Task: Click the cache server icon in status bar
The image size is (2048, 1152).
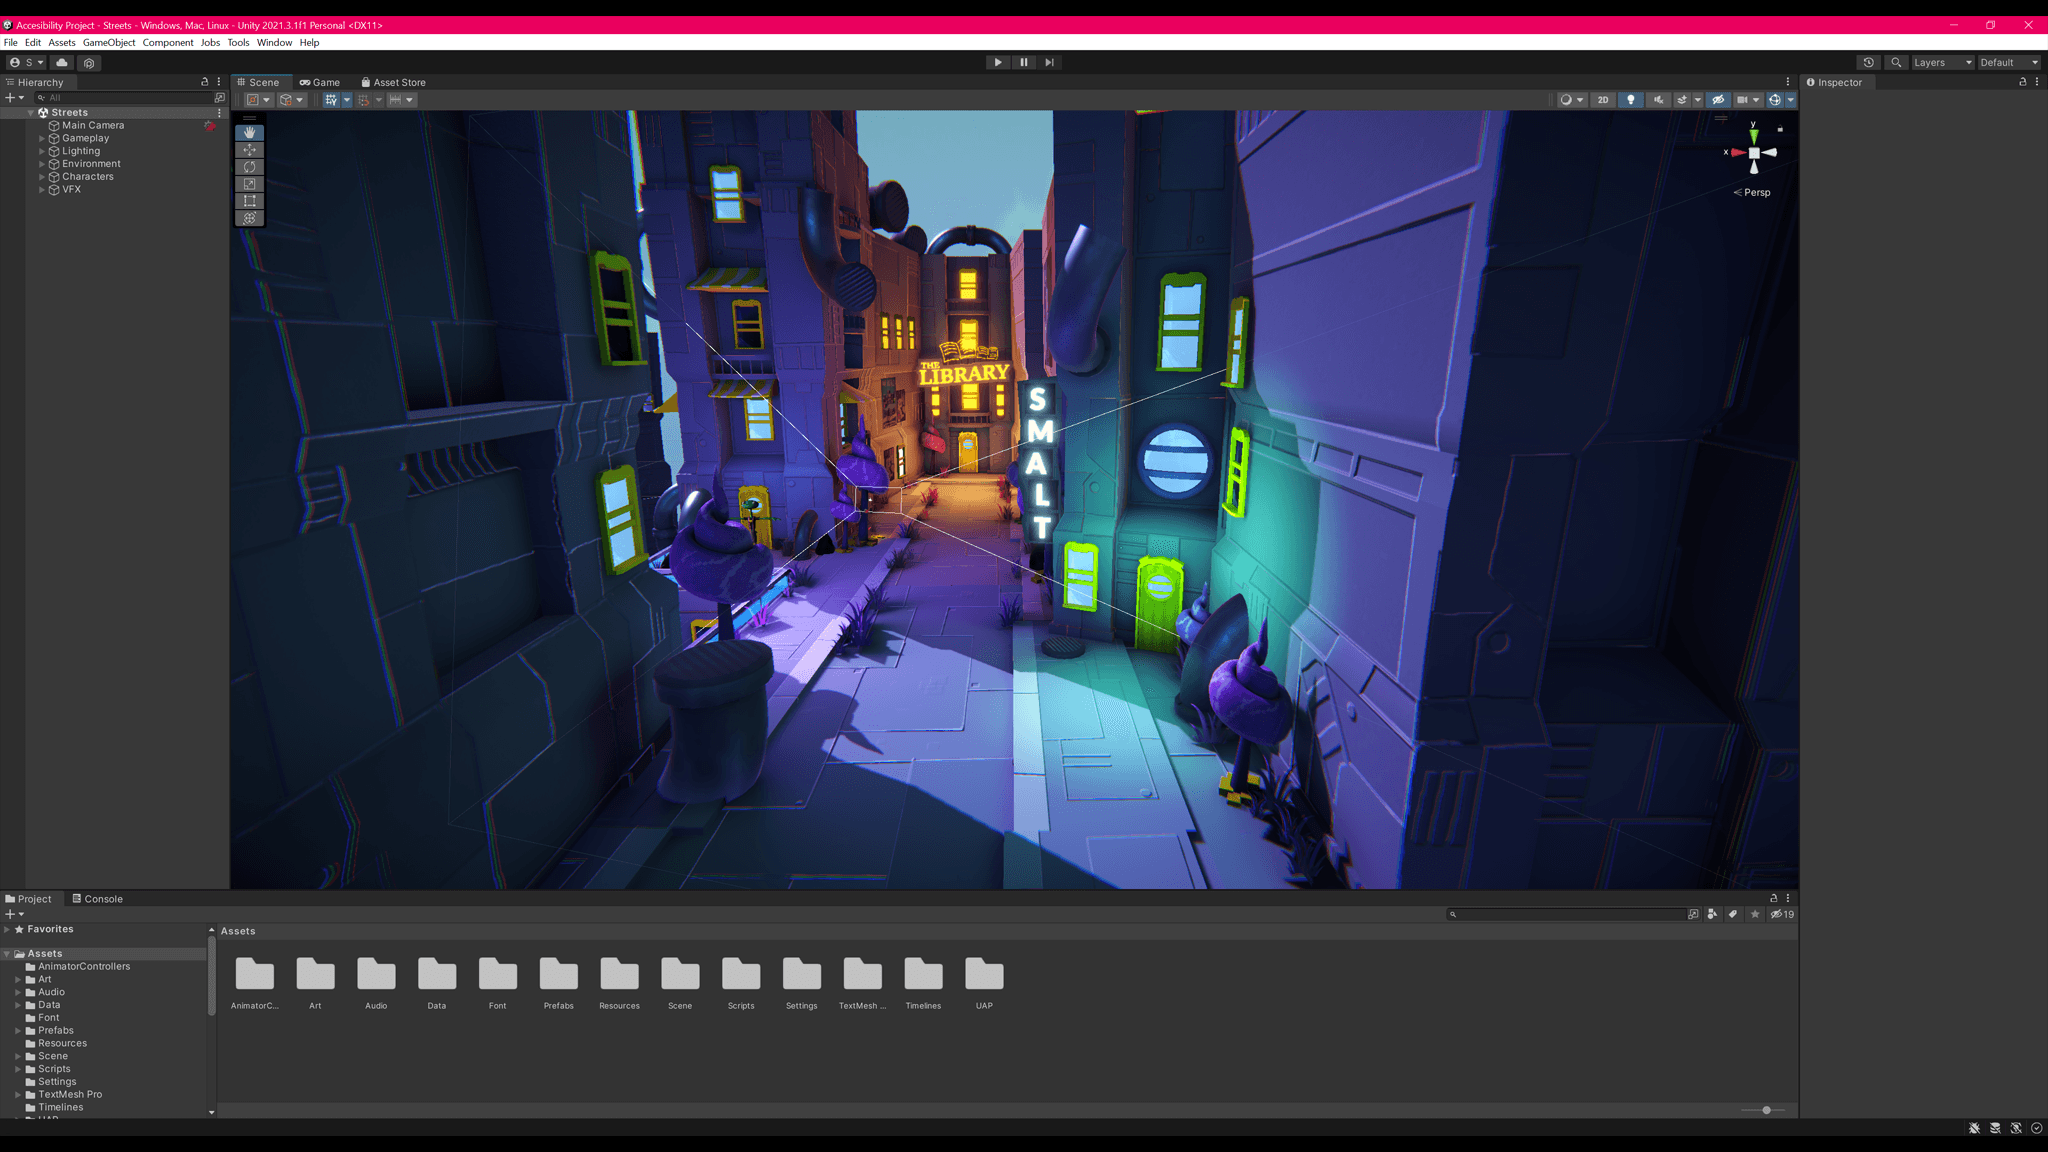Action: pyautogui.click(x=1995, y=1128)
